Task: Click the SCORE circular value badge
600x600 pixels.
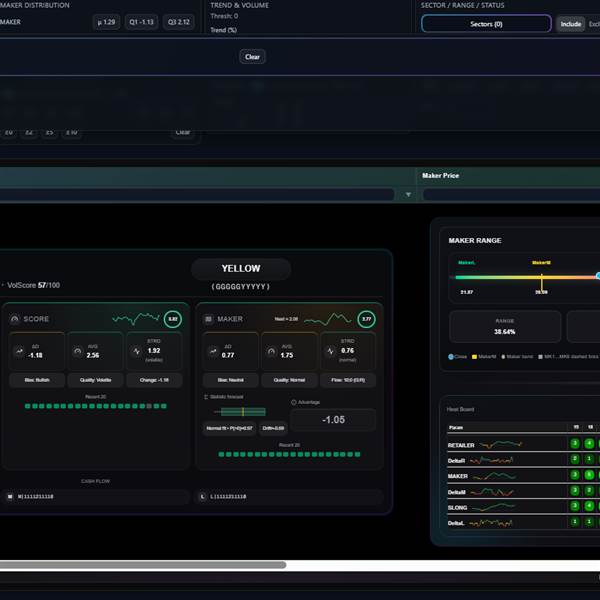Action: coord(173,319)
